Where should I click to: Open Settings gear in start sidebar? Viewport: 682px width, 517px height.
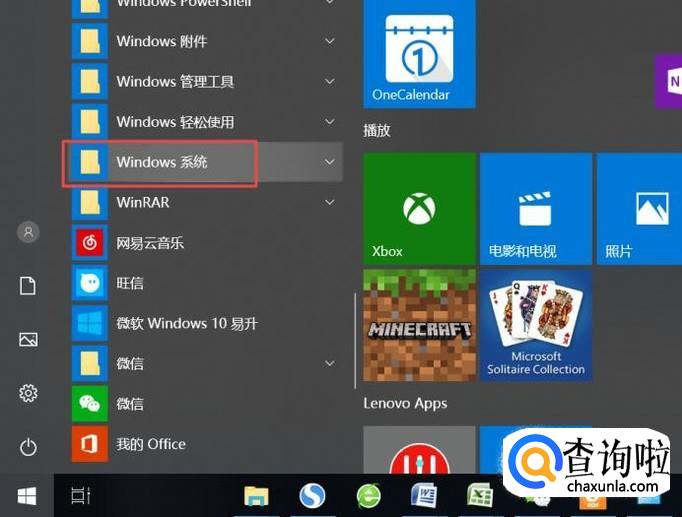click(x=28, y=393)
